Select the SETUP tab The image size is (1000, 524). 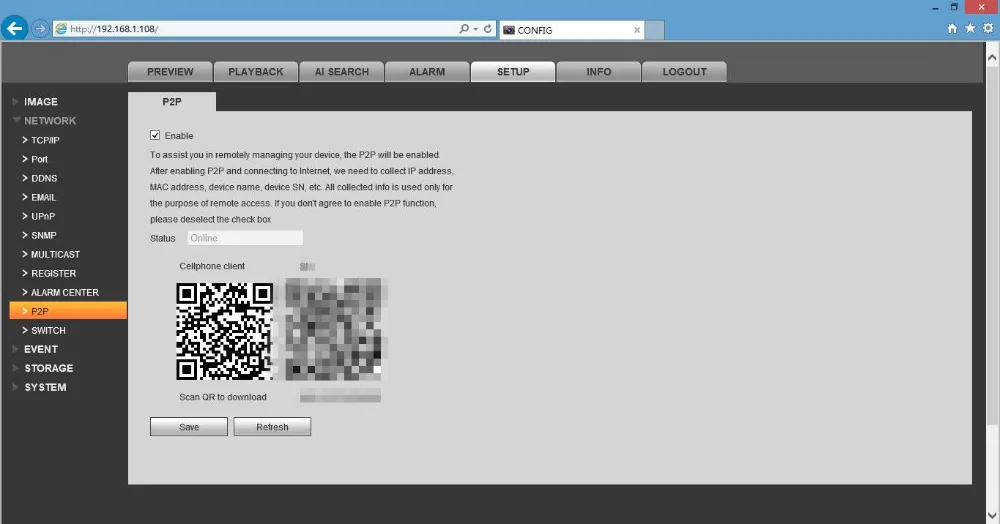(x=513, y=72)
